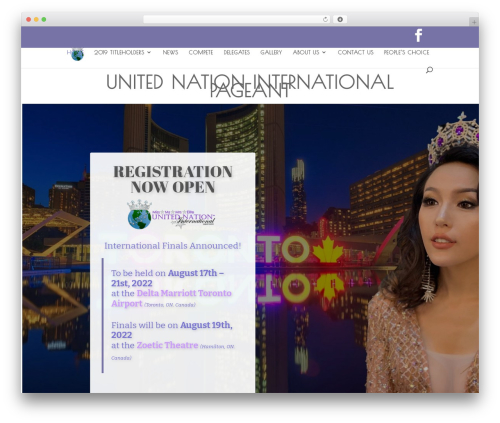The height and width of the screenshot is (423, 500).
Task: Open the Gallery menu item
Action: pyautogui.click(x=271, y=52)
